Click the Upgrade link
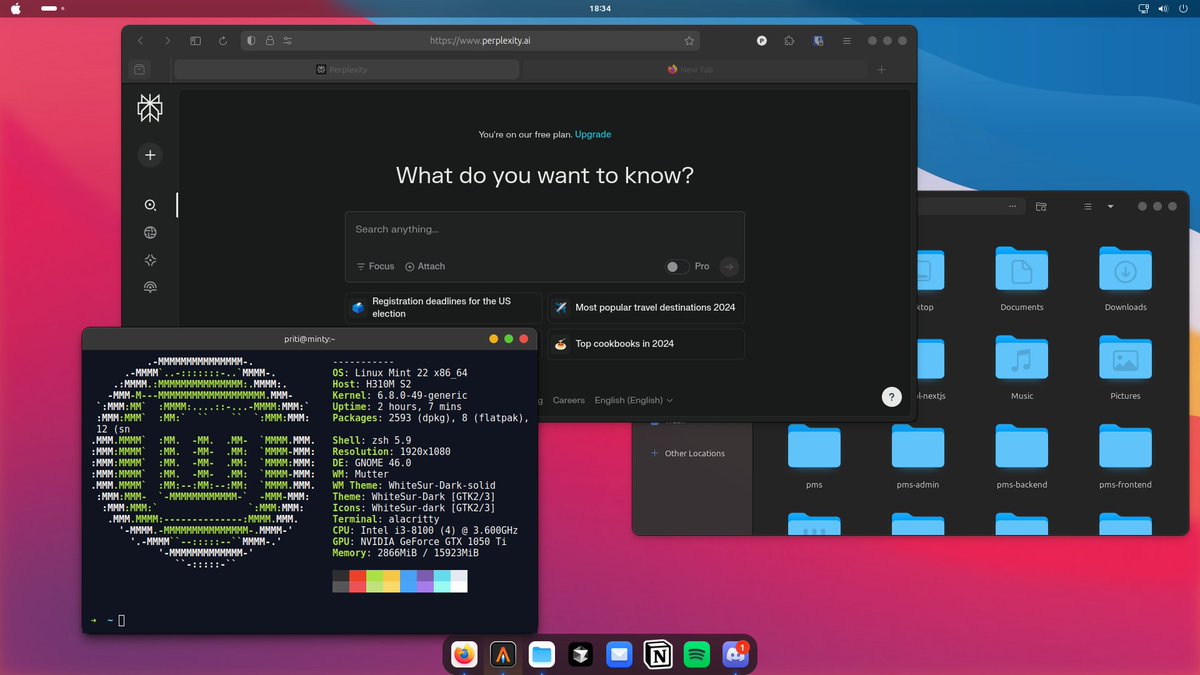Viewport: 1200px width, 675px height. click(x=593, y=134)
